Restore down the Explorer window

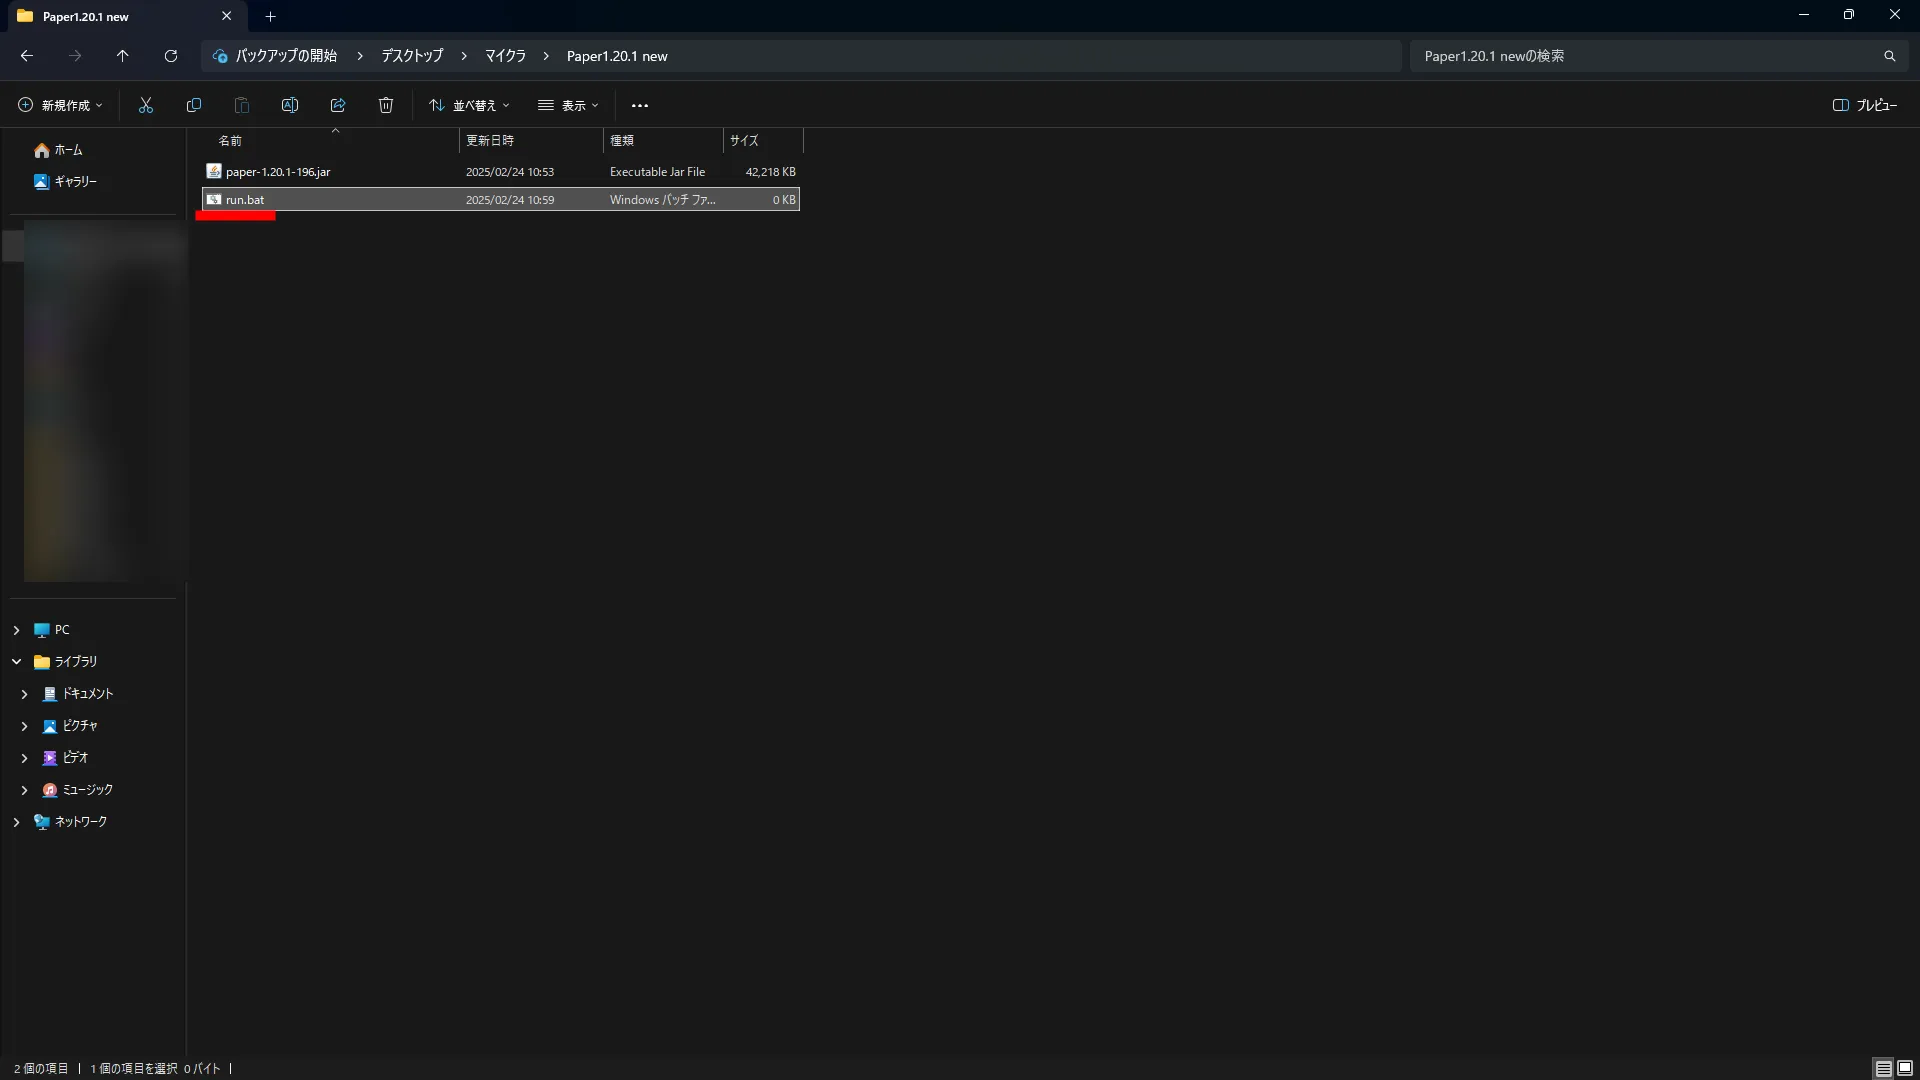(x=1849, y=15)
